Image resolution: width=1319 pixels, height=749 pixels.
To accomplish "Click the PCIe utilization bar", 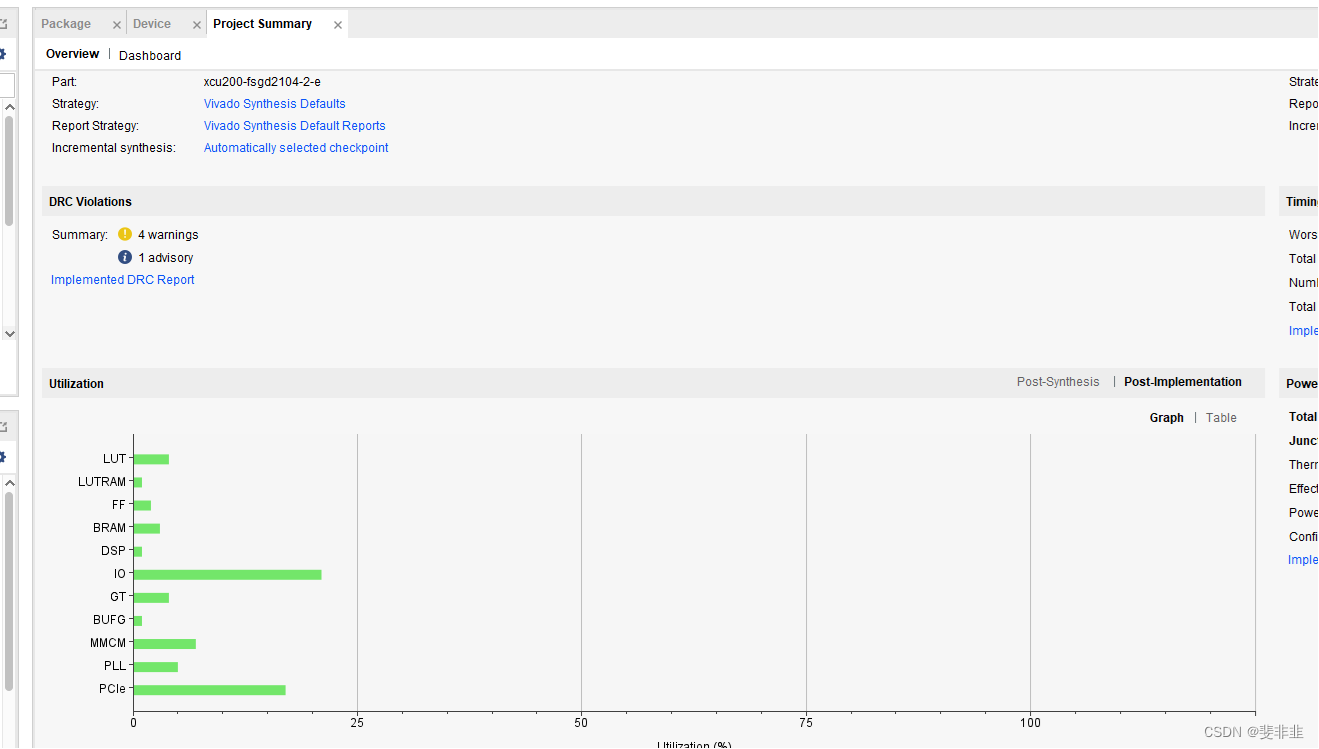I will (209, 690).
